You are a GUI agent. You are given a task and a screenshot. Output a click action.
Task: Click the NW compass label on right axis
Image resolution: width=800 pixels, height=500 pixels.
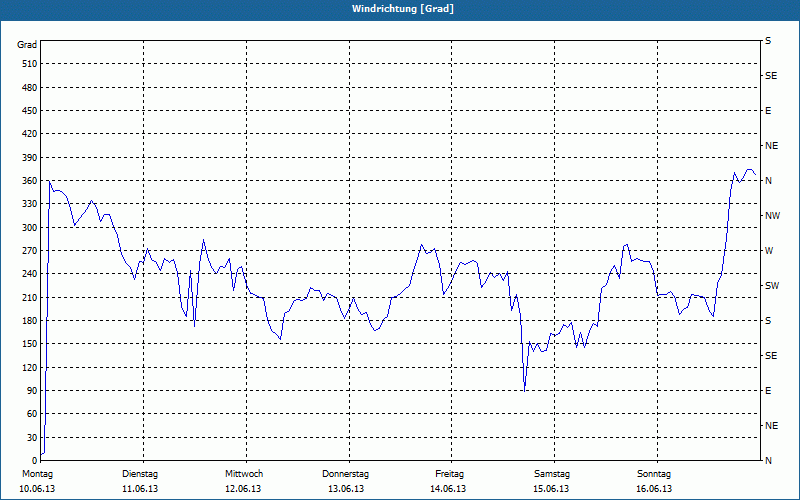pos(772,216)
